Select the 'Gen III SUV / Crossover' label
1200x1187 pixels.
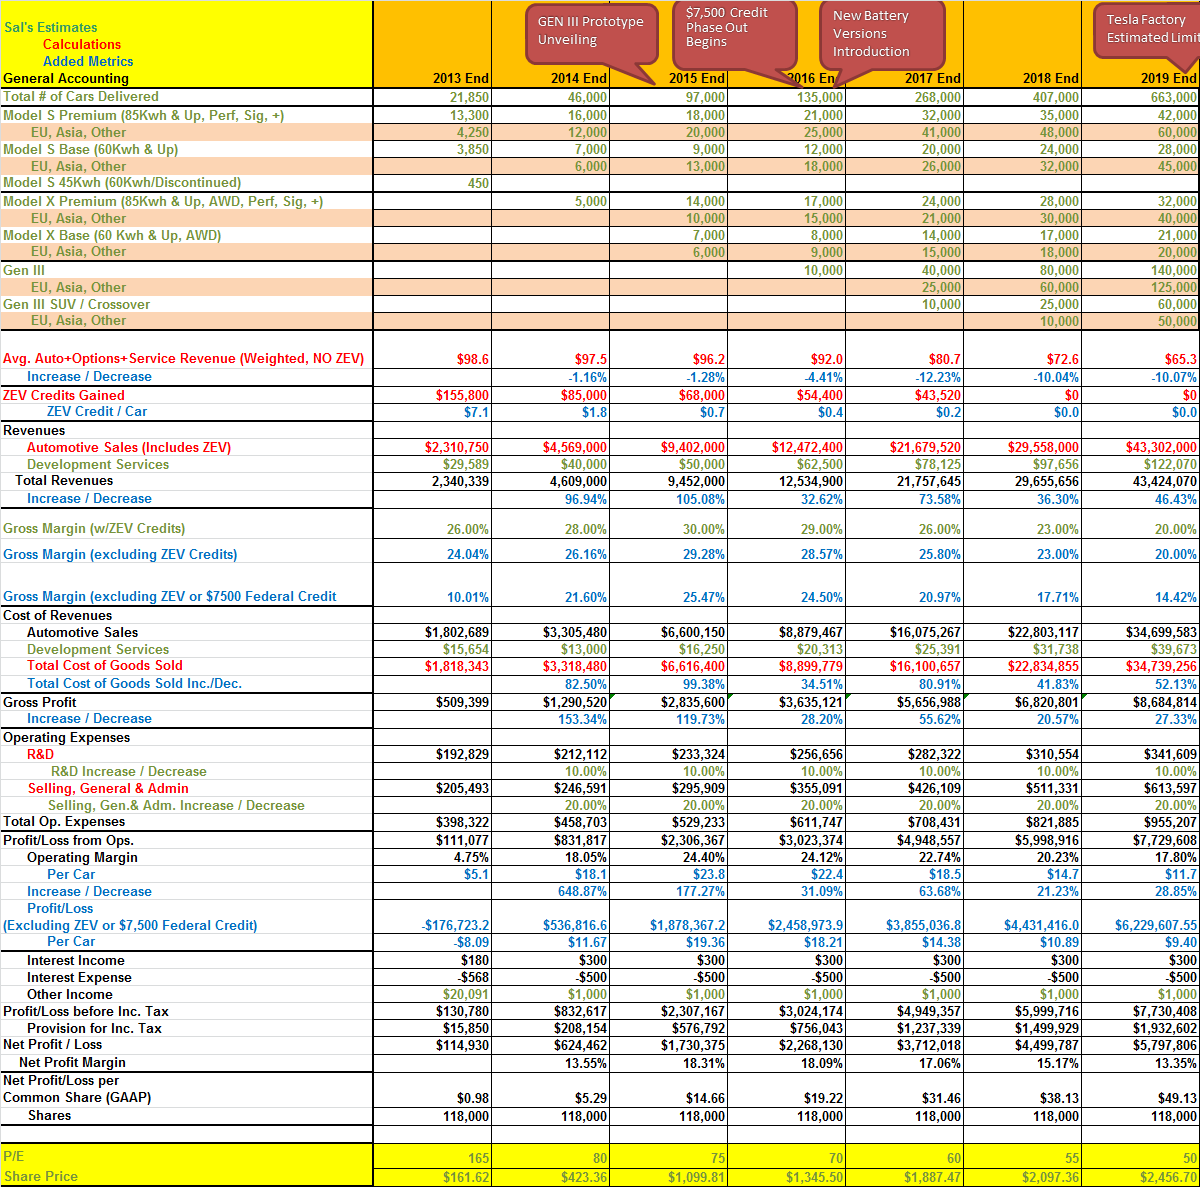pyautogui.click(x=76, y=304)
